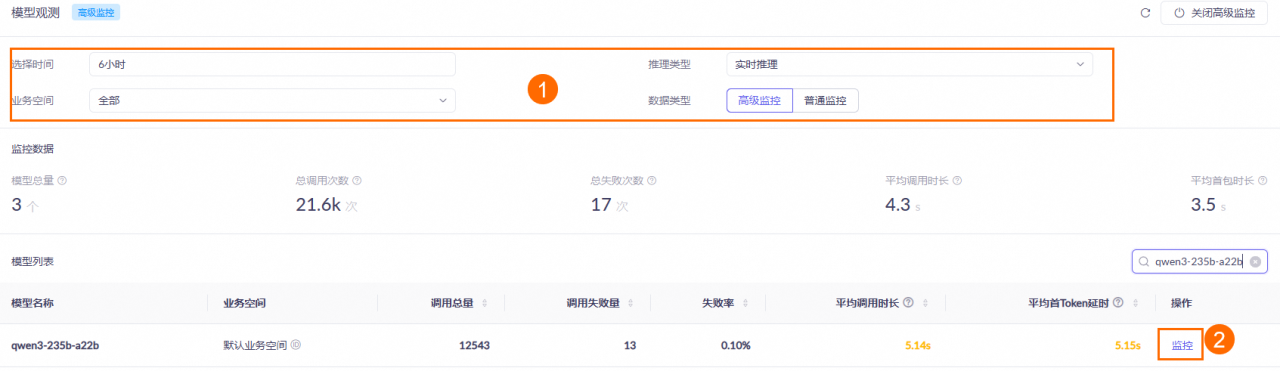Click the 监控 link for qwen3-235b-a22b

click(x=1182, y=346)
